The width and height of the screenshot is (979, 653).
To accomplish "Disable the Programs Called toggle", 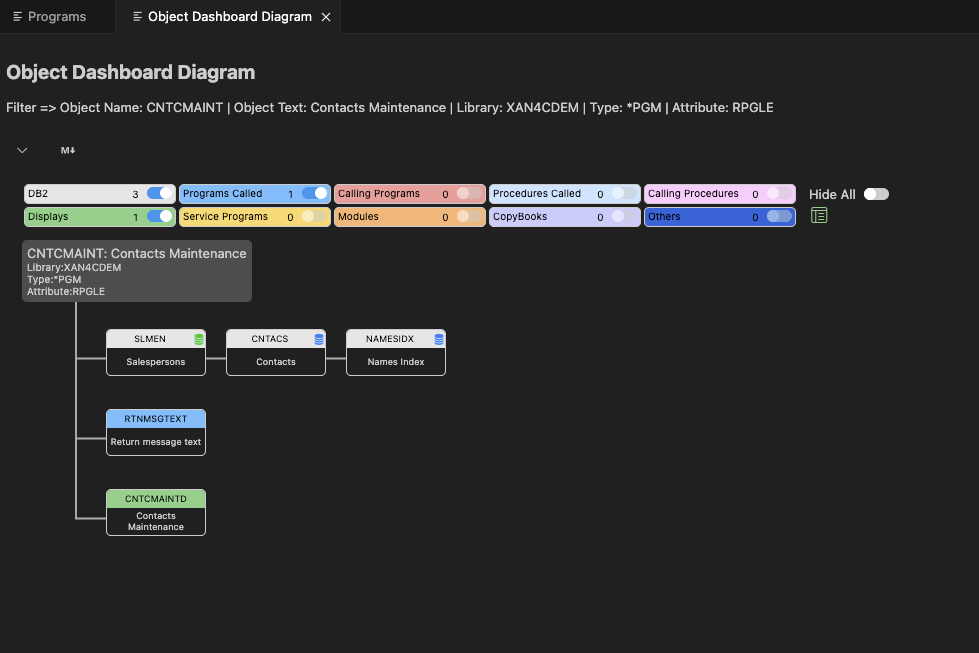I will coord(314,194).
